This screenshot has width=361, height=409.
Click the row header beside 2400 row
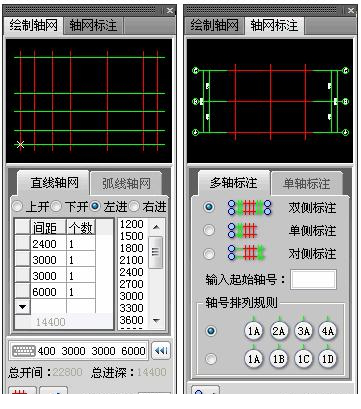pos(22,244)
